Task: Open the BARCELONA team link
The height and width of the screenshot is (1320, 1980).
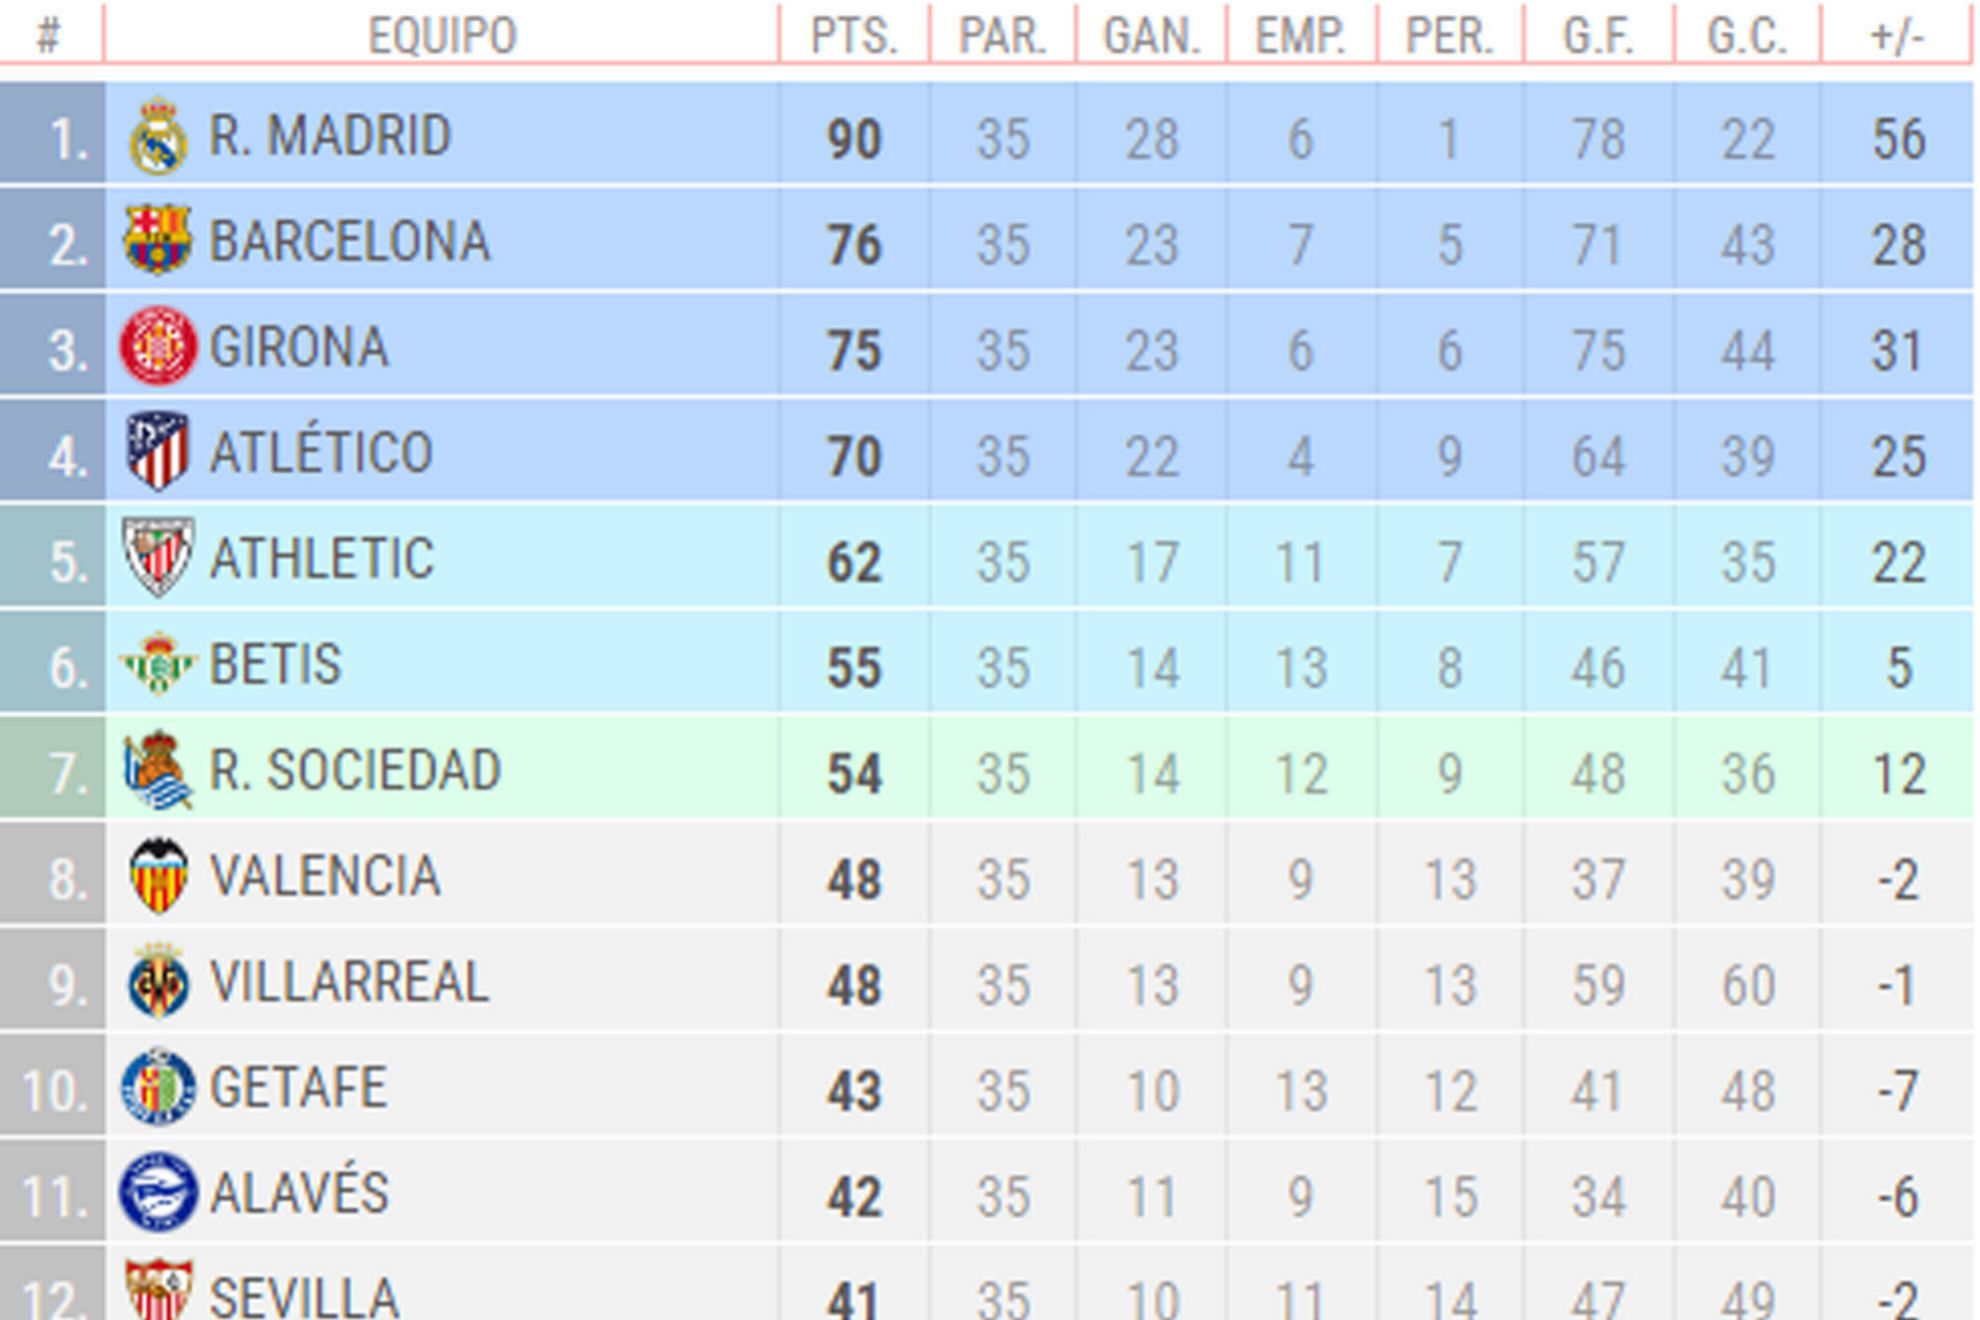Action: 350,242
